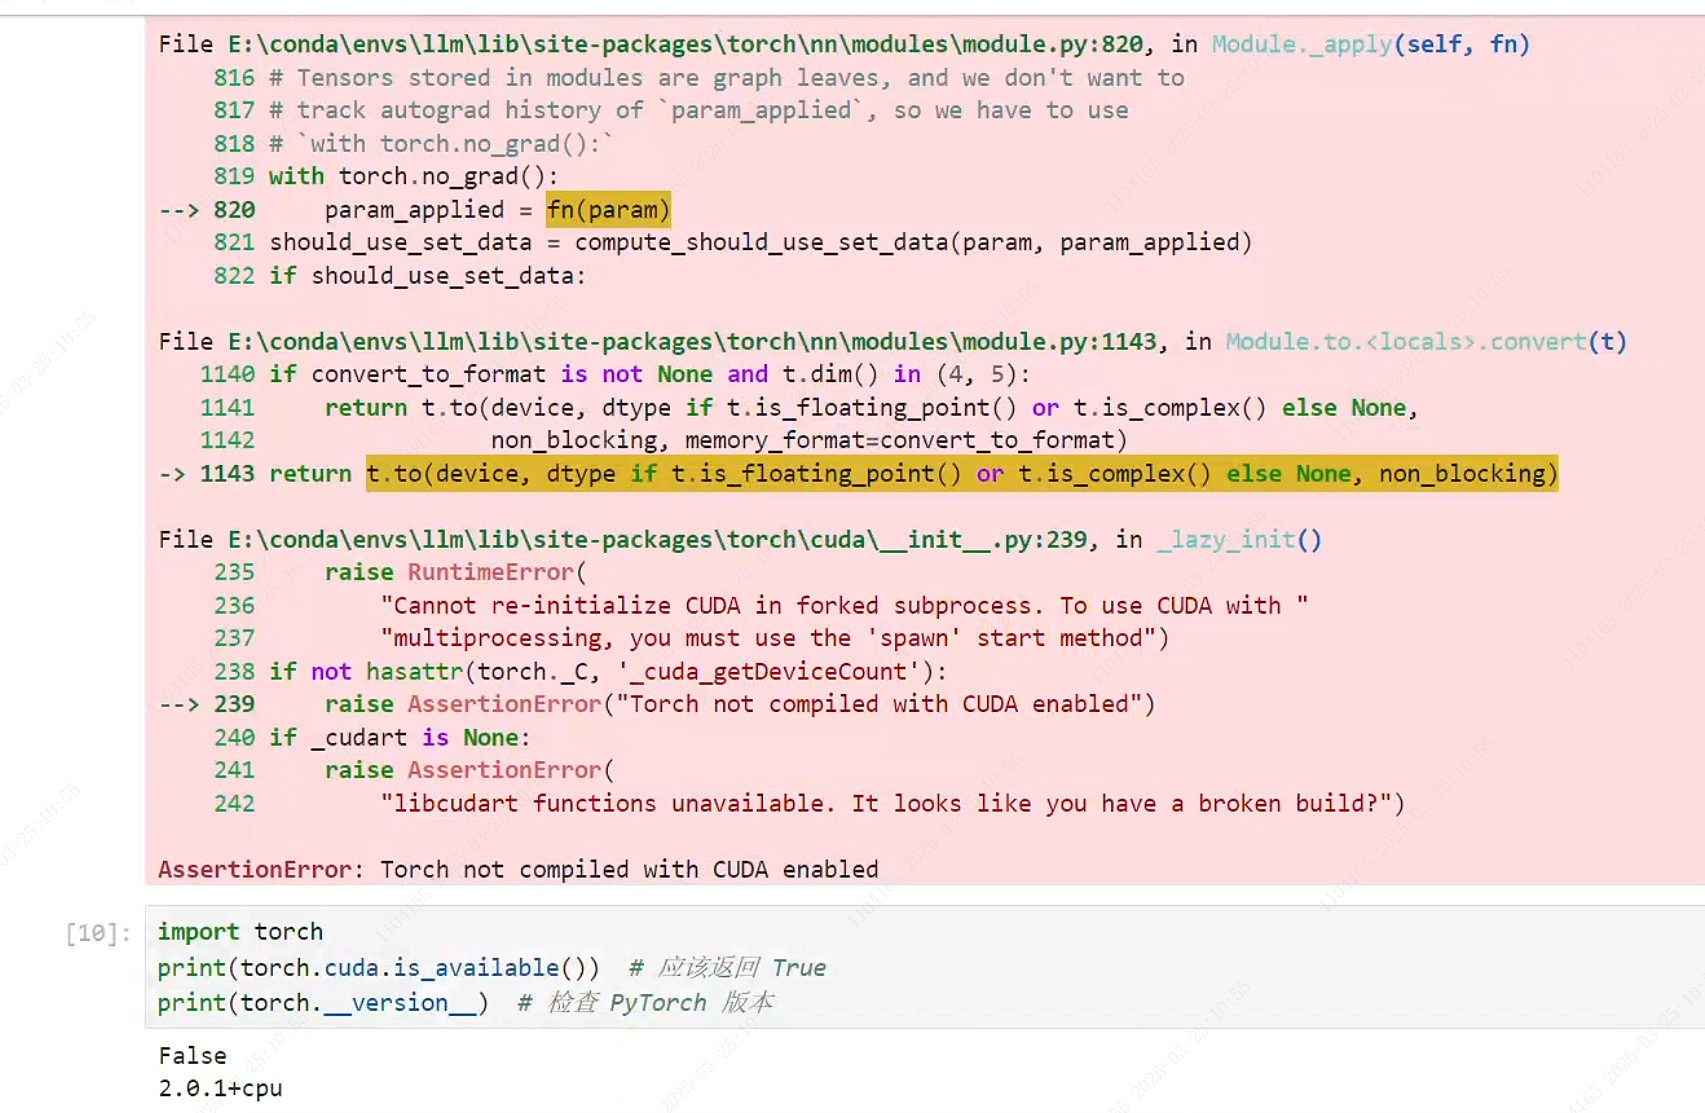This screenshot has height=1113, width=1705.
Task: Click the comment "# `with torch.no_grad():`" on line 818
Action: (441, 143)
